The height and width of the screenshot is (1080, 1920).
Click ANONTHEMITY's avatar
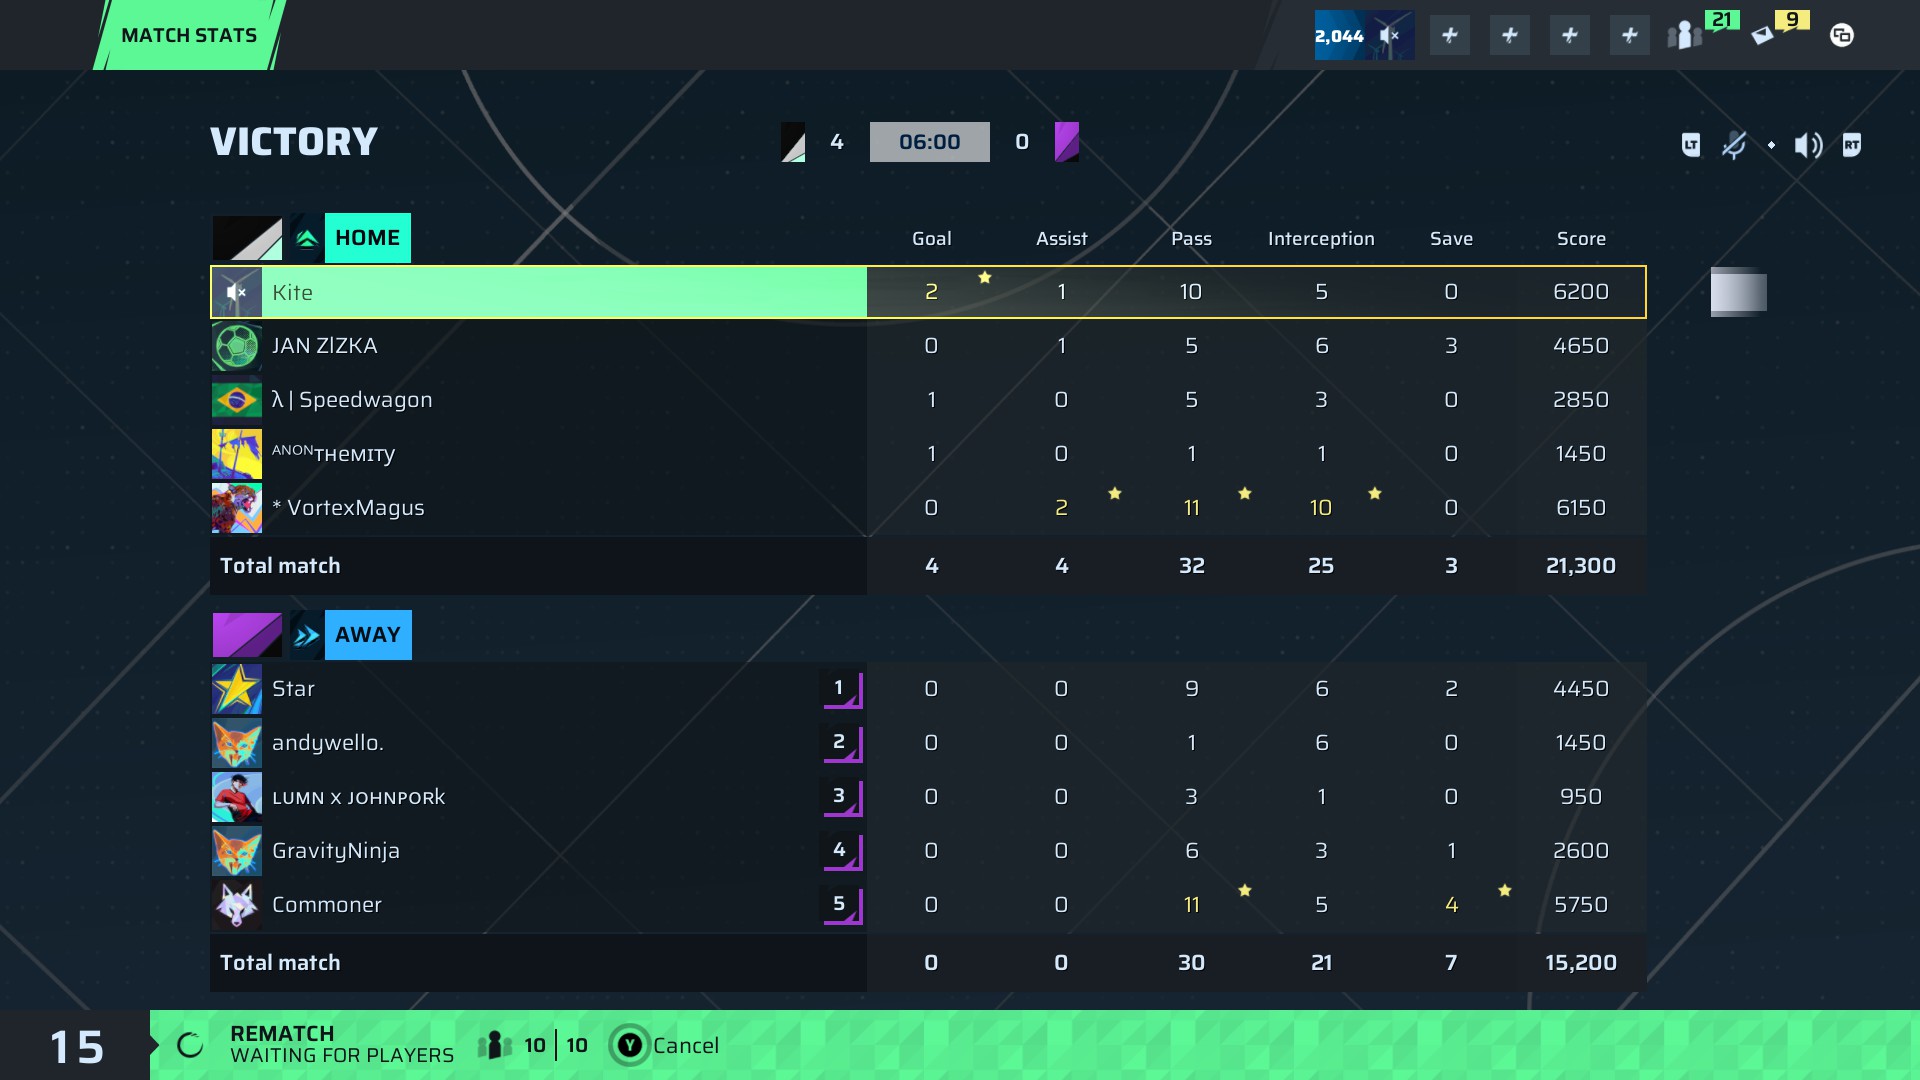(237, 454)
